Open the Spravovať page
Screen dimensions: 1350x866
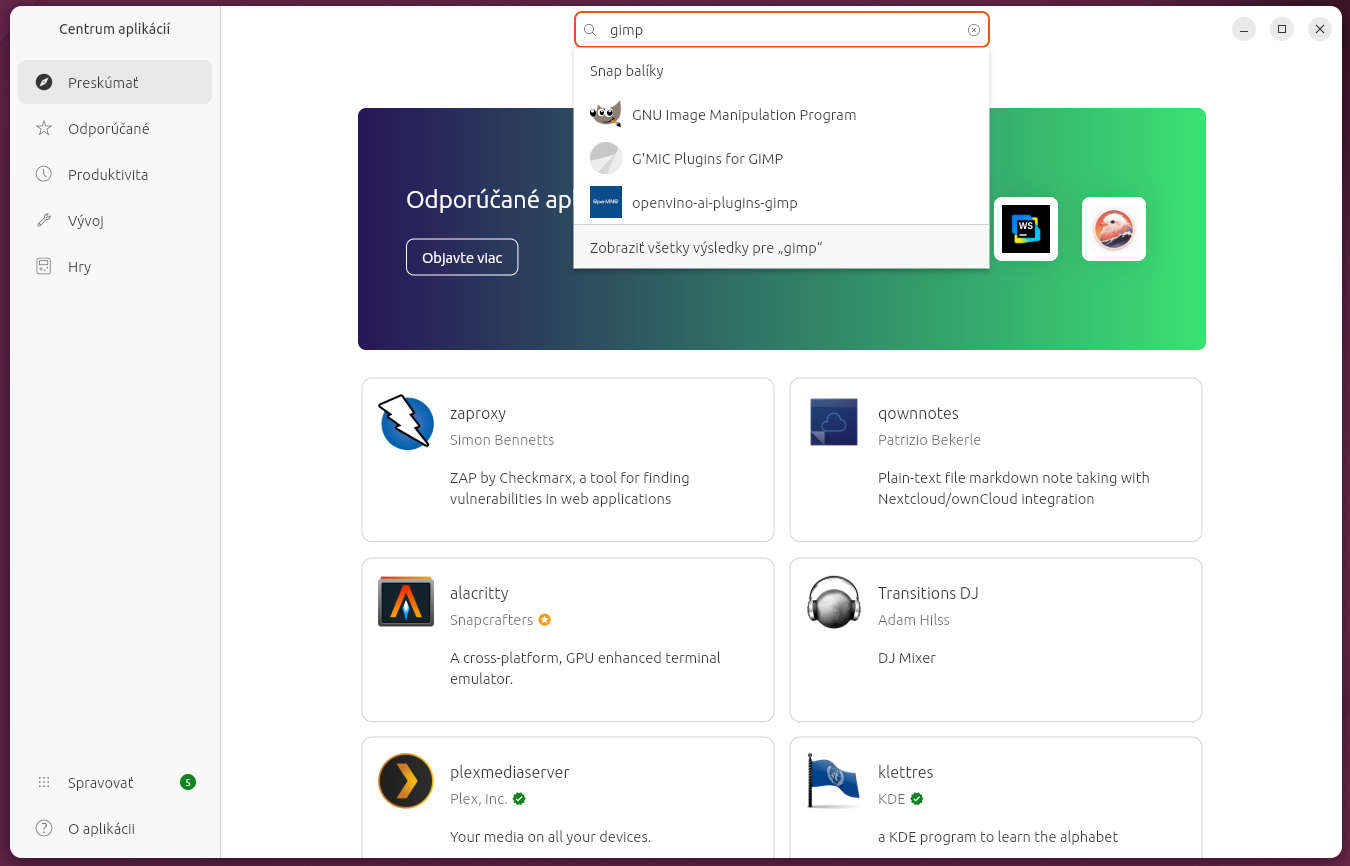115,782
